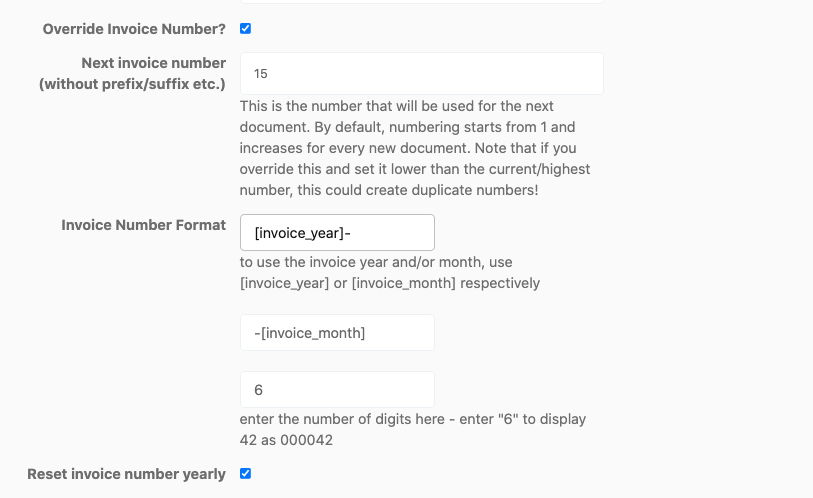Click the (without prefix/suffix etc.) label line
Image resolution: width=813 pixels, height=498 pixels.
click(132, 84)
